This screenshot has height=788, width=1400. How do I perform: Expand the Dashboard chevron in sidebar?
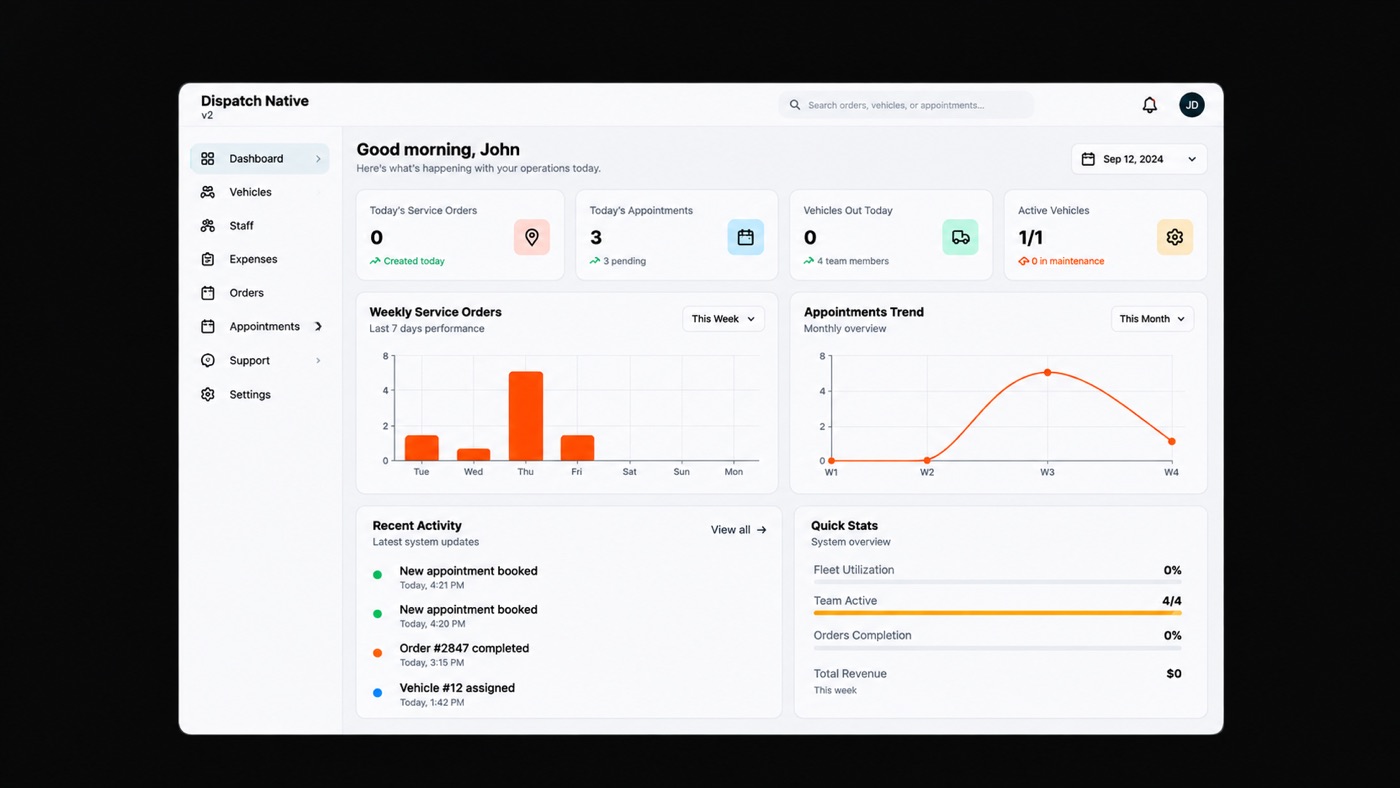318,159
